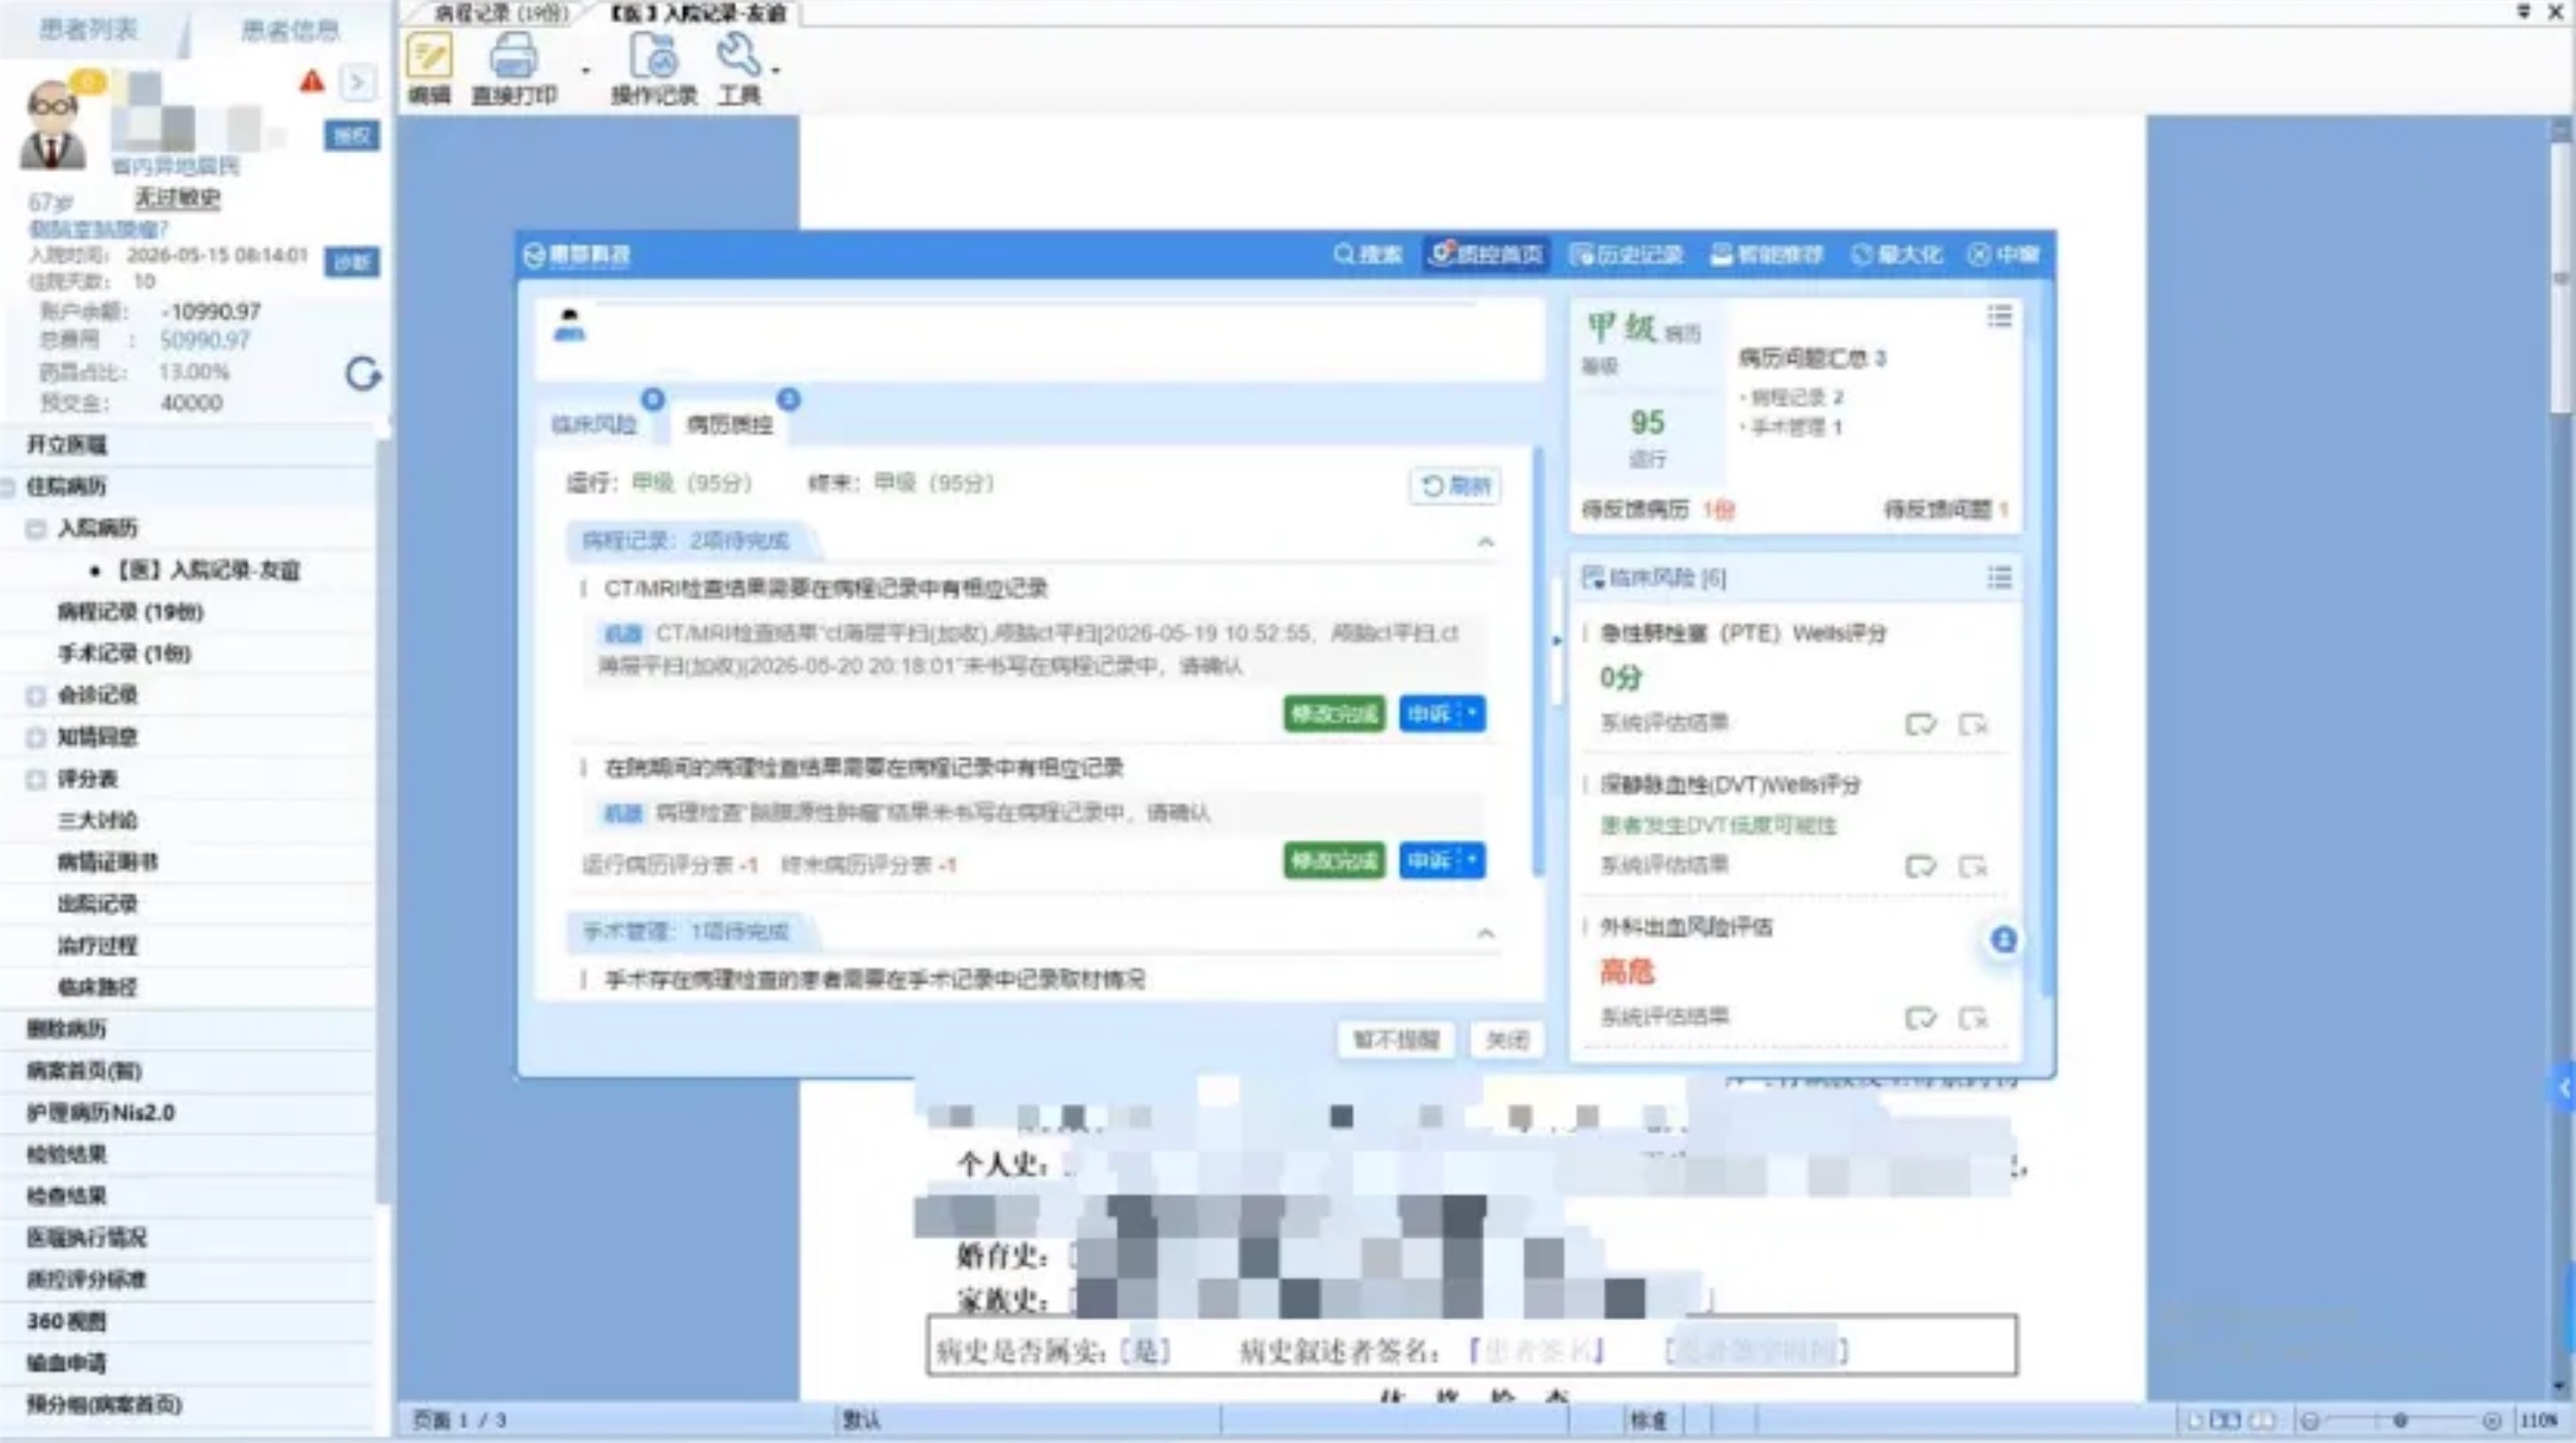Image resolution: width=2576 pixels, height=1443 pixels.
Task: Click the zoom slider in the status bar
Action: pos(2400,1420)
